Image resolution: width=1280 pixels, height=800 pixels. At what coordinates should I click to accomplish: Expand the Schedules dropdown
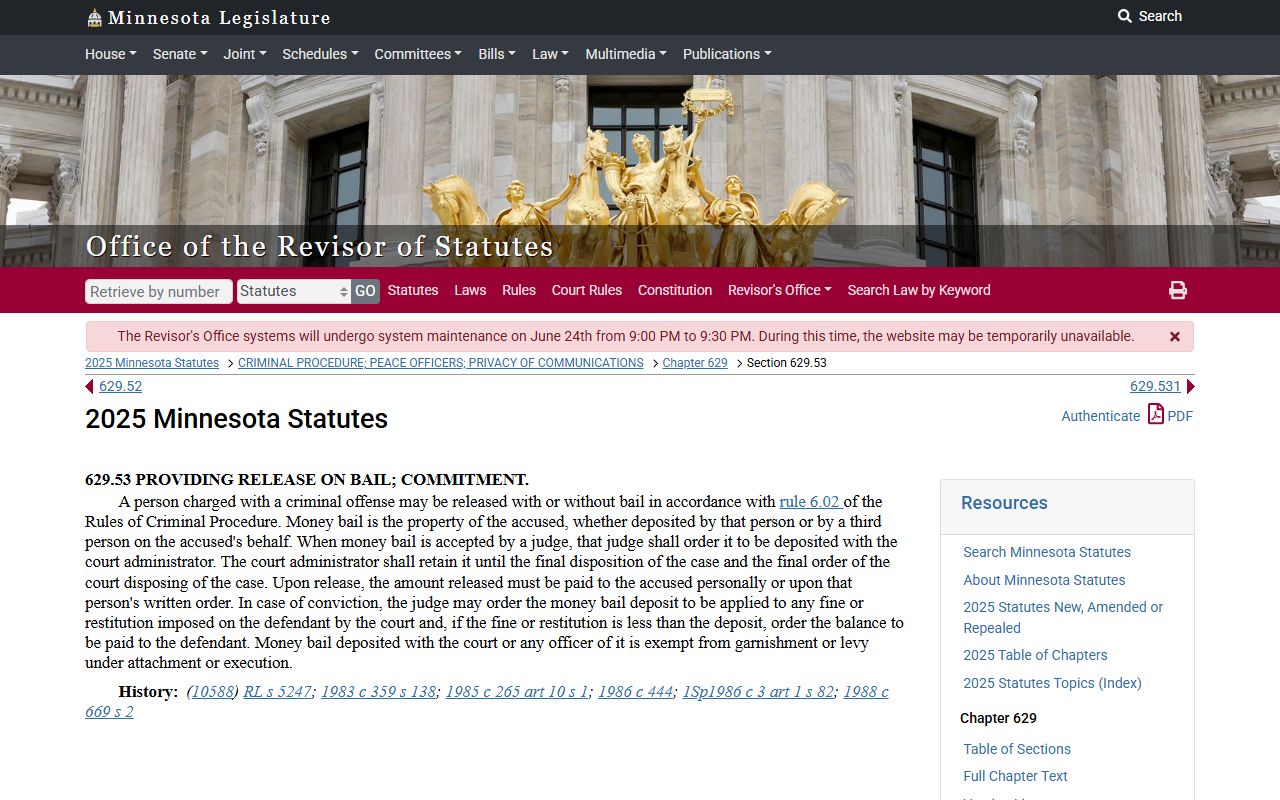[x=320, y=54]
